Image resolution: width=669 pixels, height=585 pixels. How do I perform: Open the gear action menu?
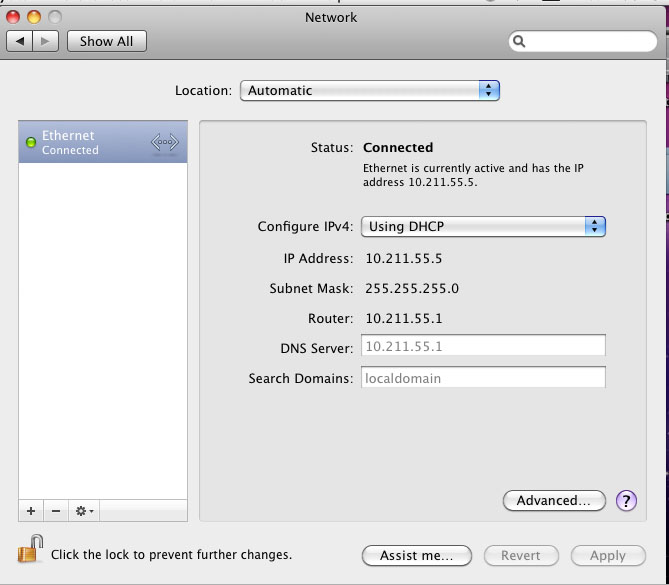click(x=84, y=511)
